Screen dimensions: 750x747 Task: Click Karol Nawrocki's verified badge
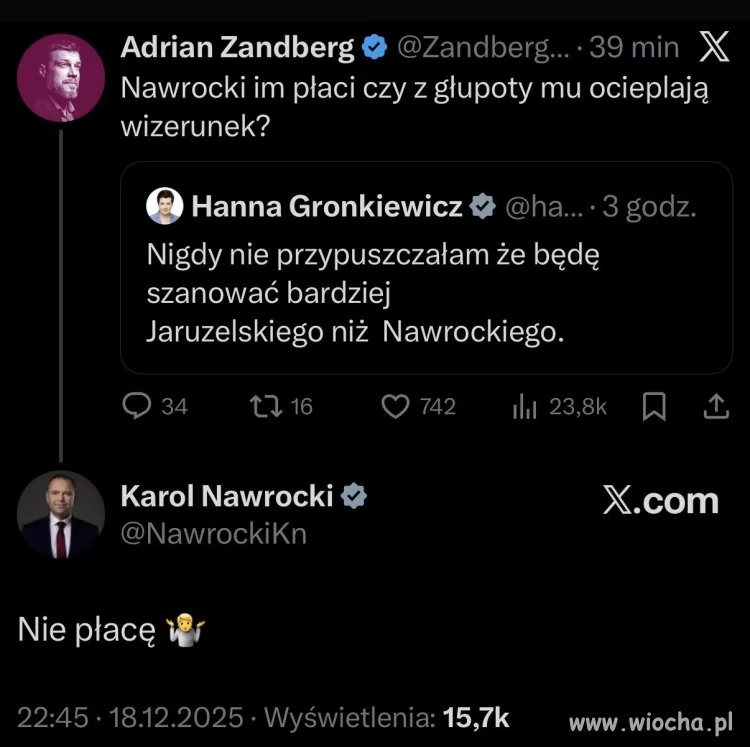[x=355, y=495]
